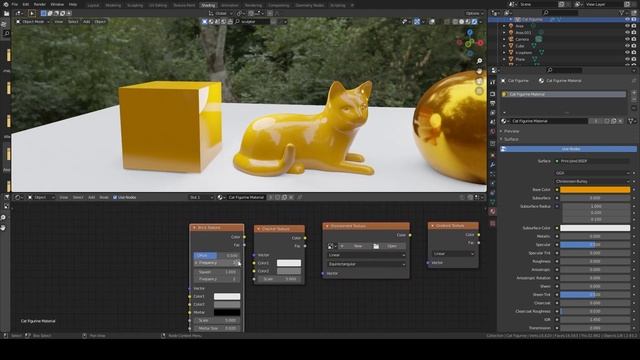This screenshot has width=640, height=360.
Task: Click Cube mesh icon in outliner
Action: (511, 46)
